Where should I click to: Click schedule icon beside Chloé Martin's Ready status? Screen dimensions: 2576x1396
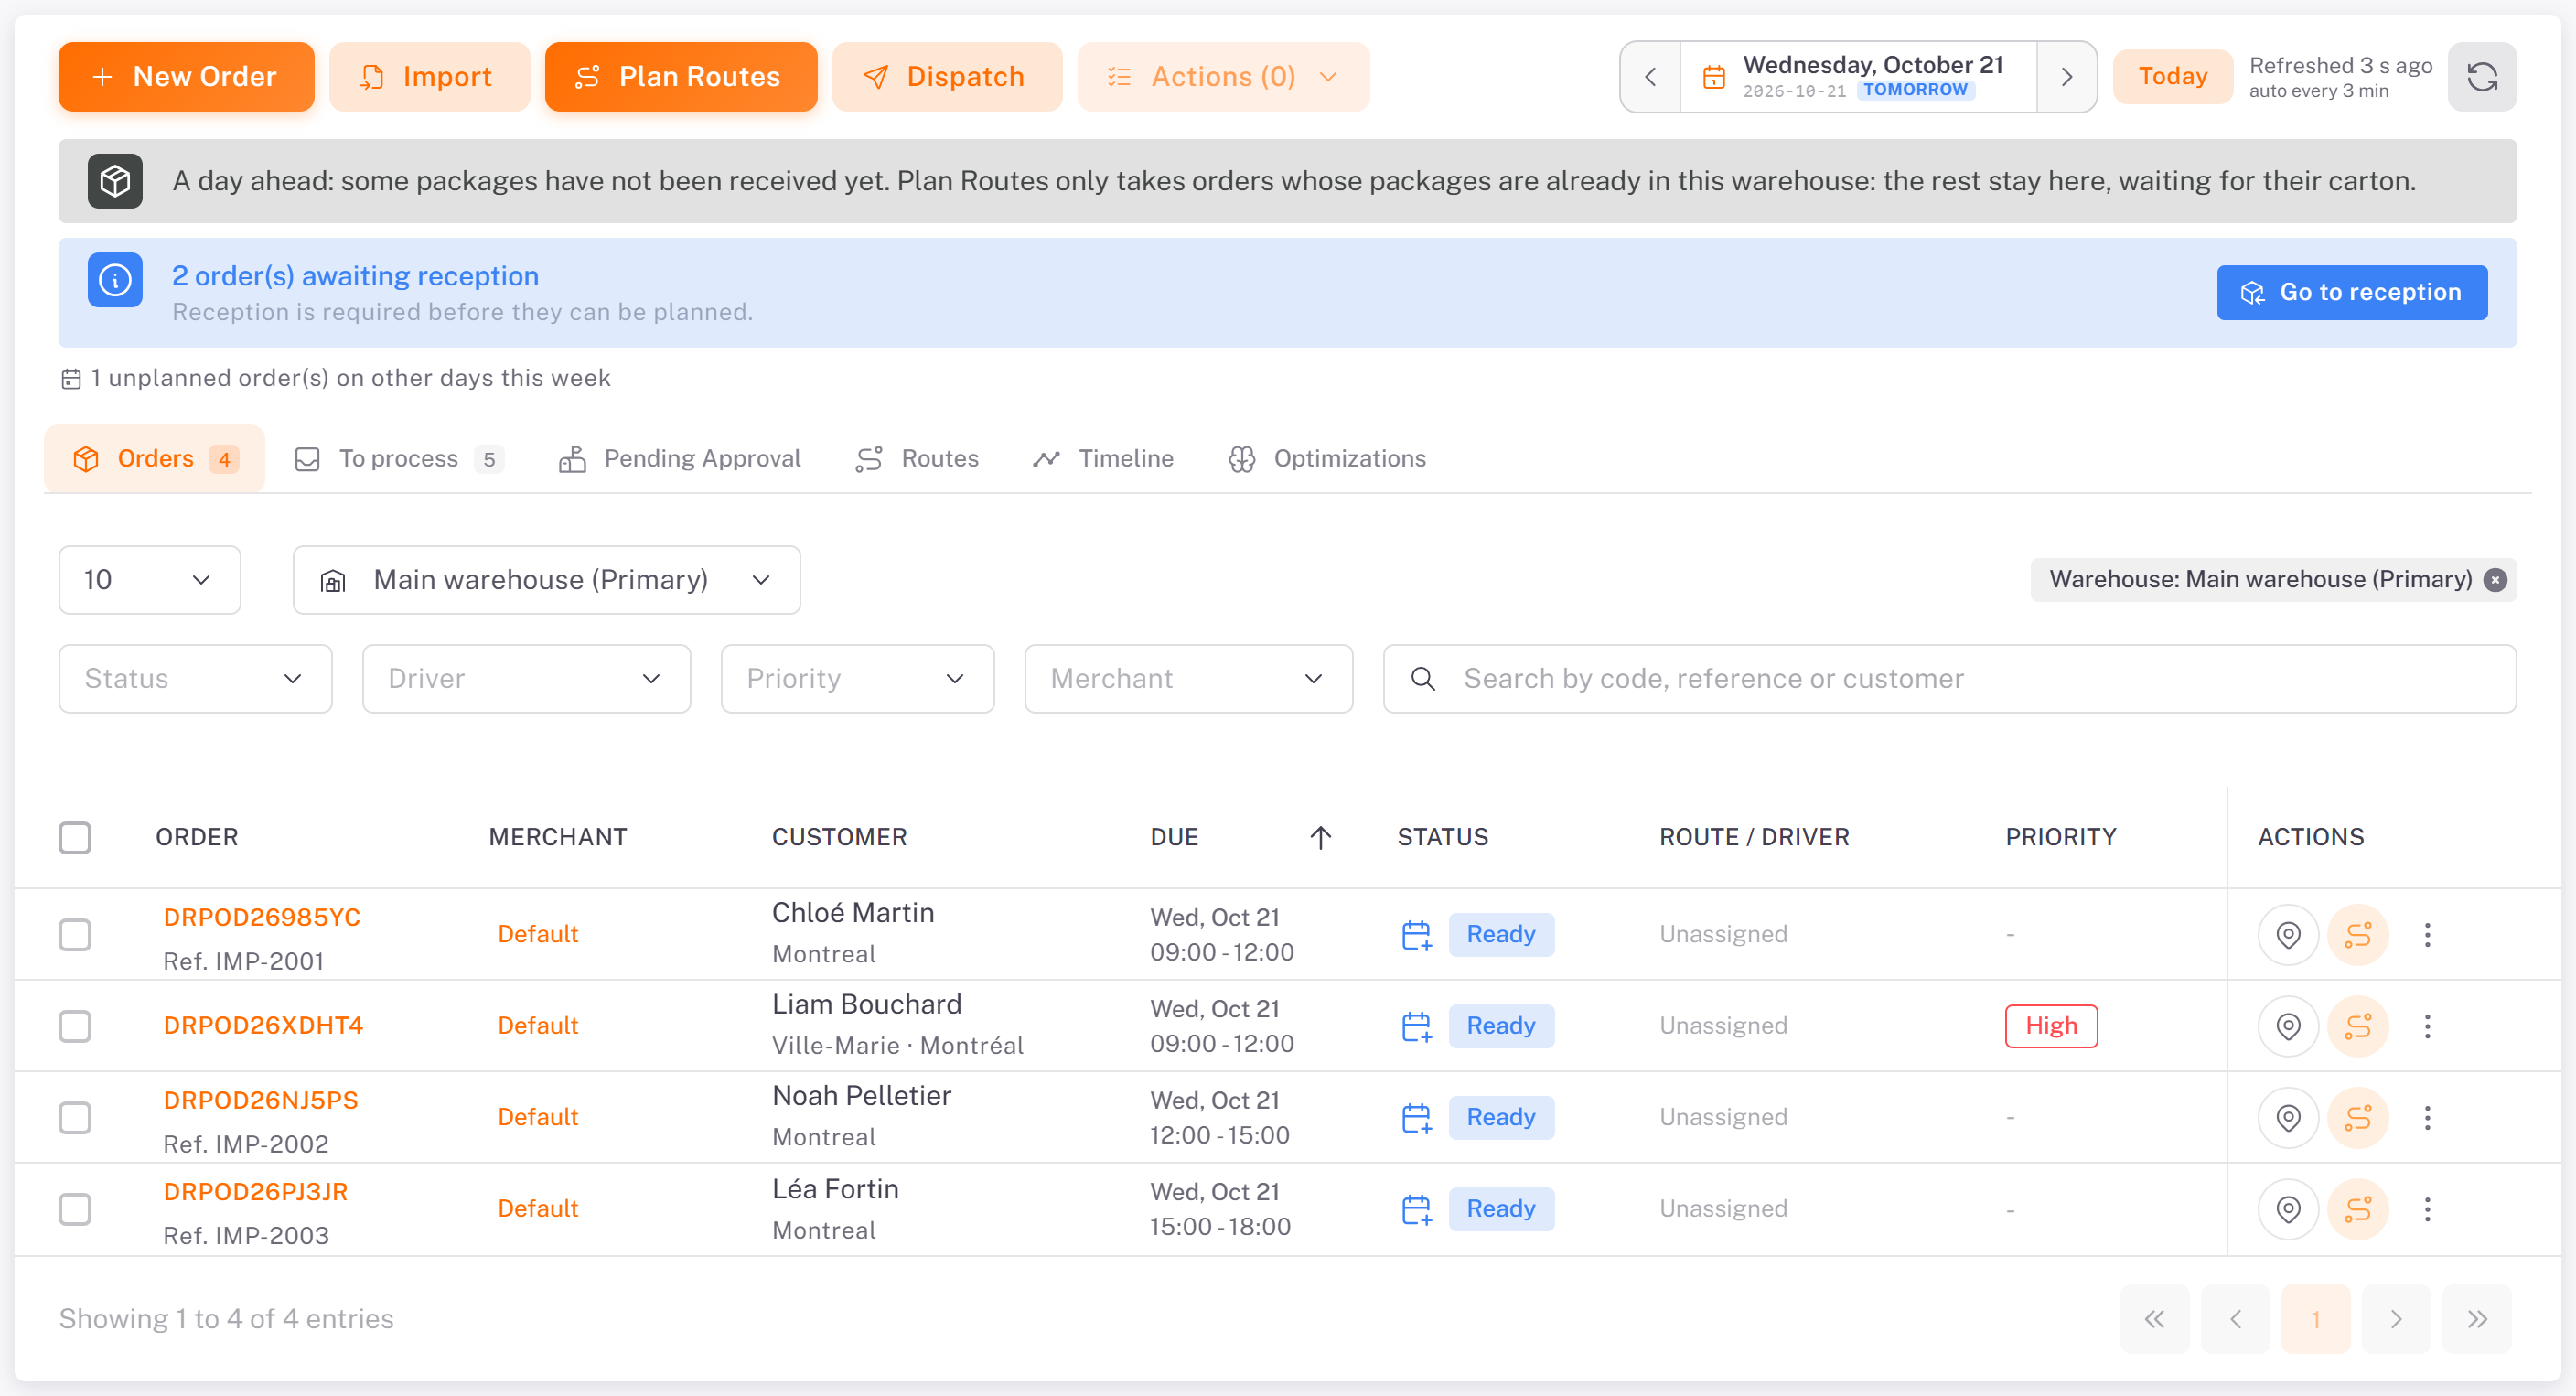coord(1416,934)
